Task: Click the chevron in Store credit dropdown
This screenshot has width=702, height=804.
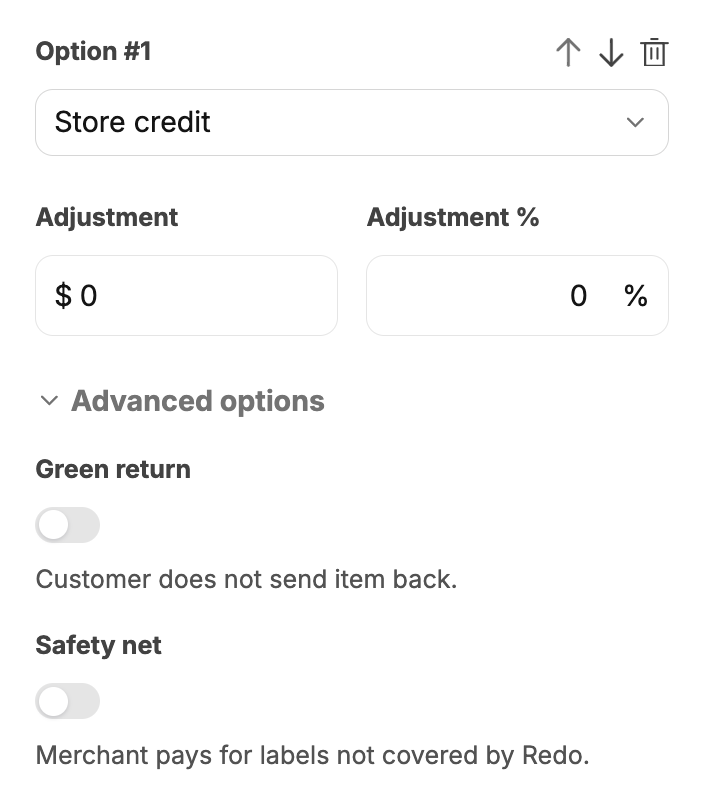Action: point(635,123)
